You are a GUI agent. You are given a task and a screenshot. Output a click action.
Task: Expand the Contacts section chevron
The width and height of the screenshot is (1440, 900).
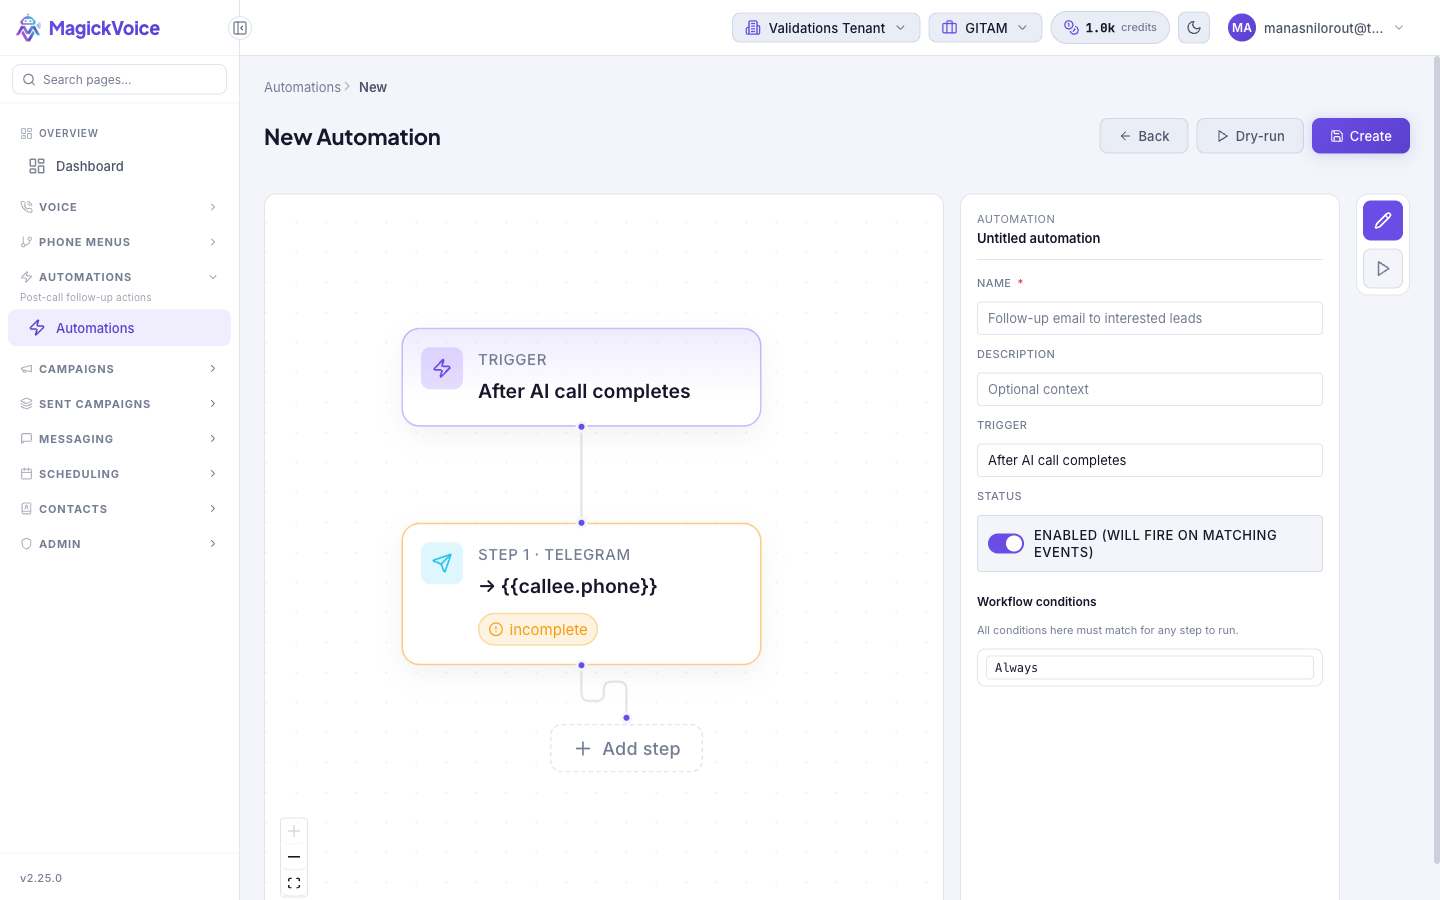[213, 509]
